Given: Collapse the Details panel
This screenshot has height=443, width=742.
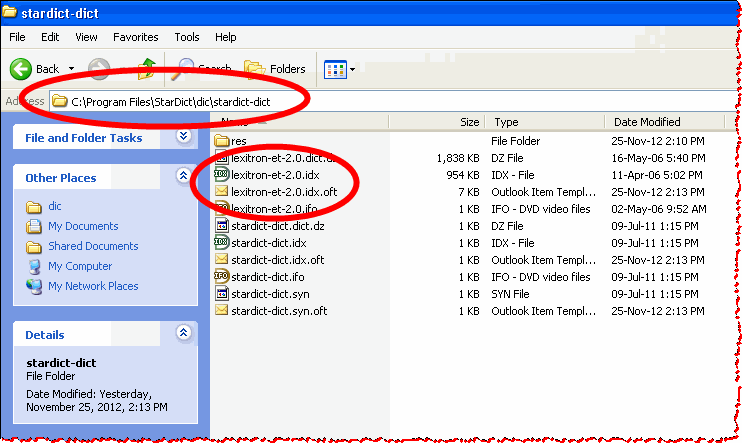Looking at the screenshot, I should pyautogui.click(x=184, y=333).
